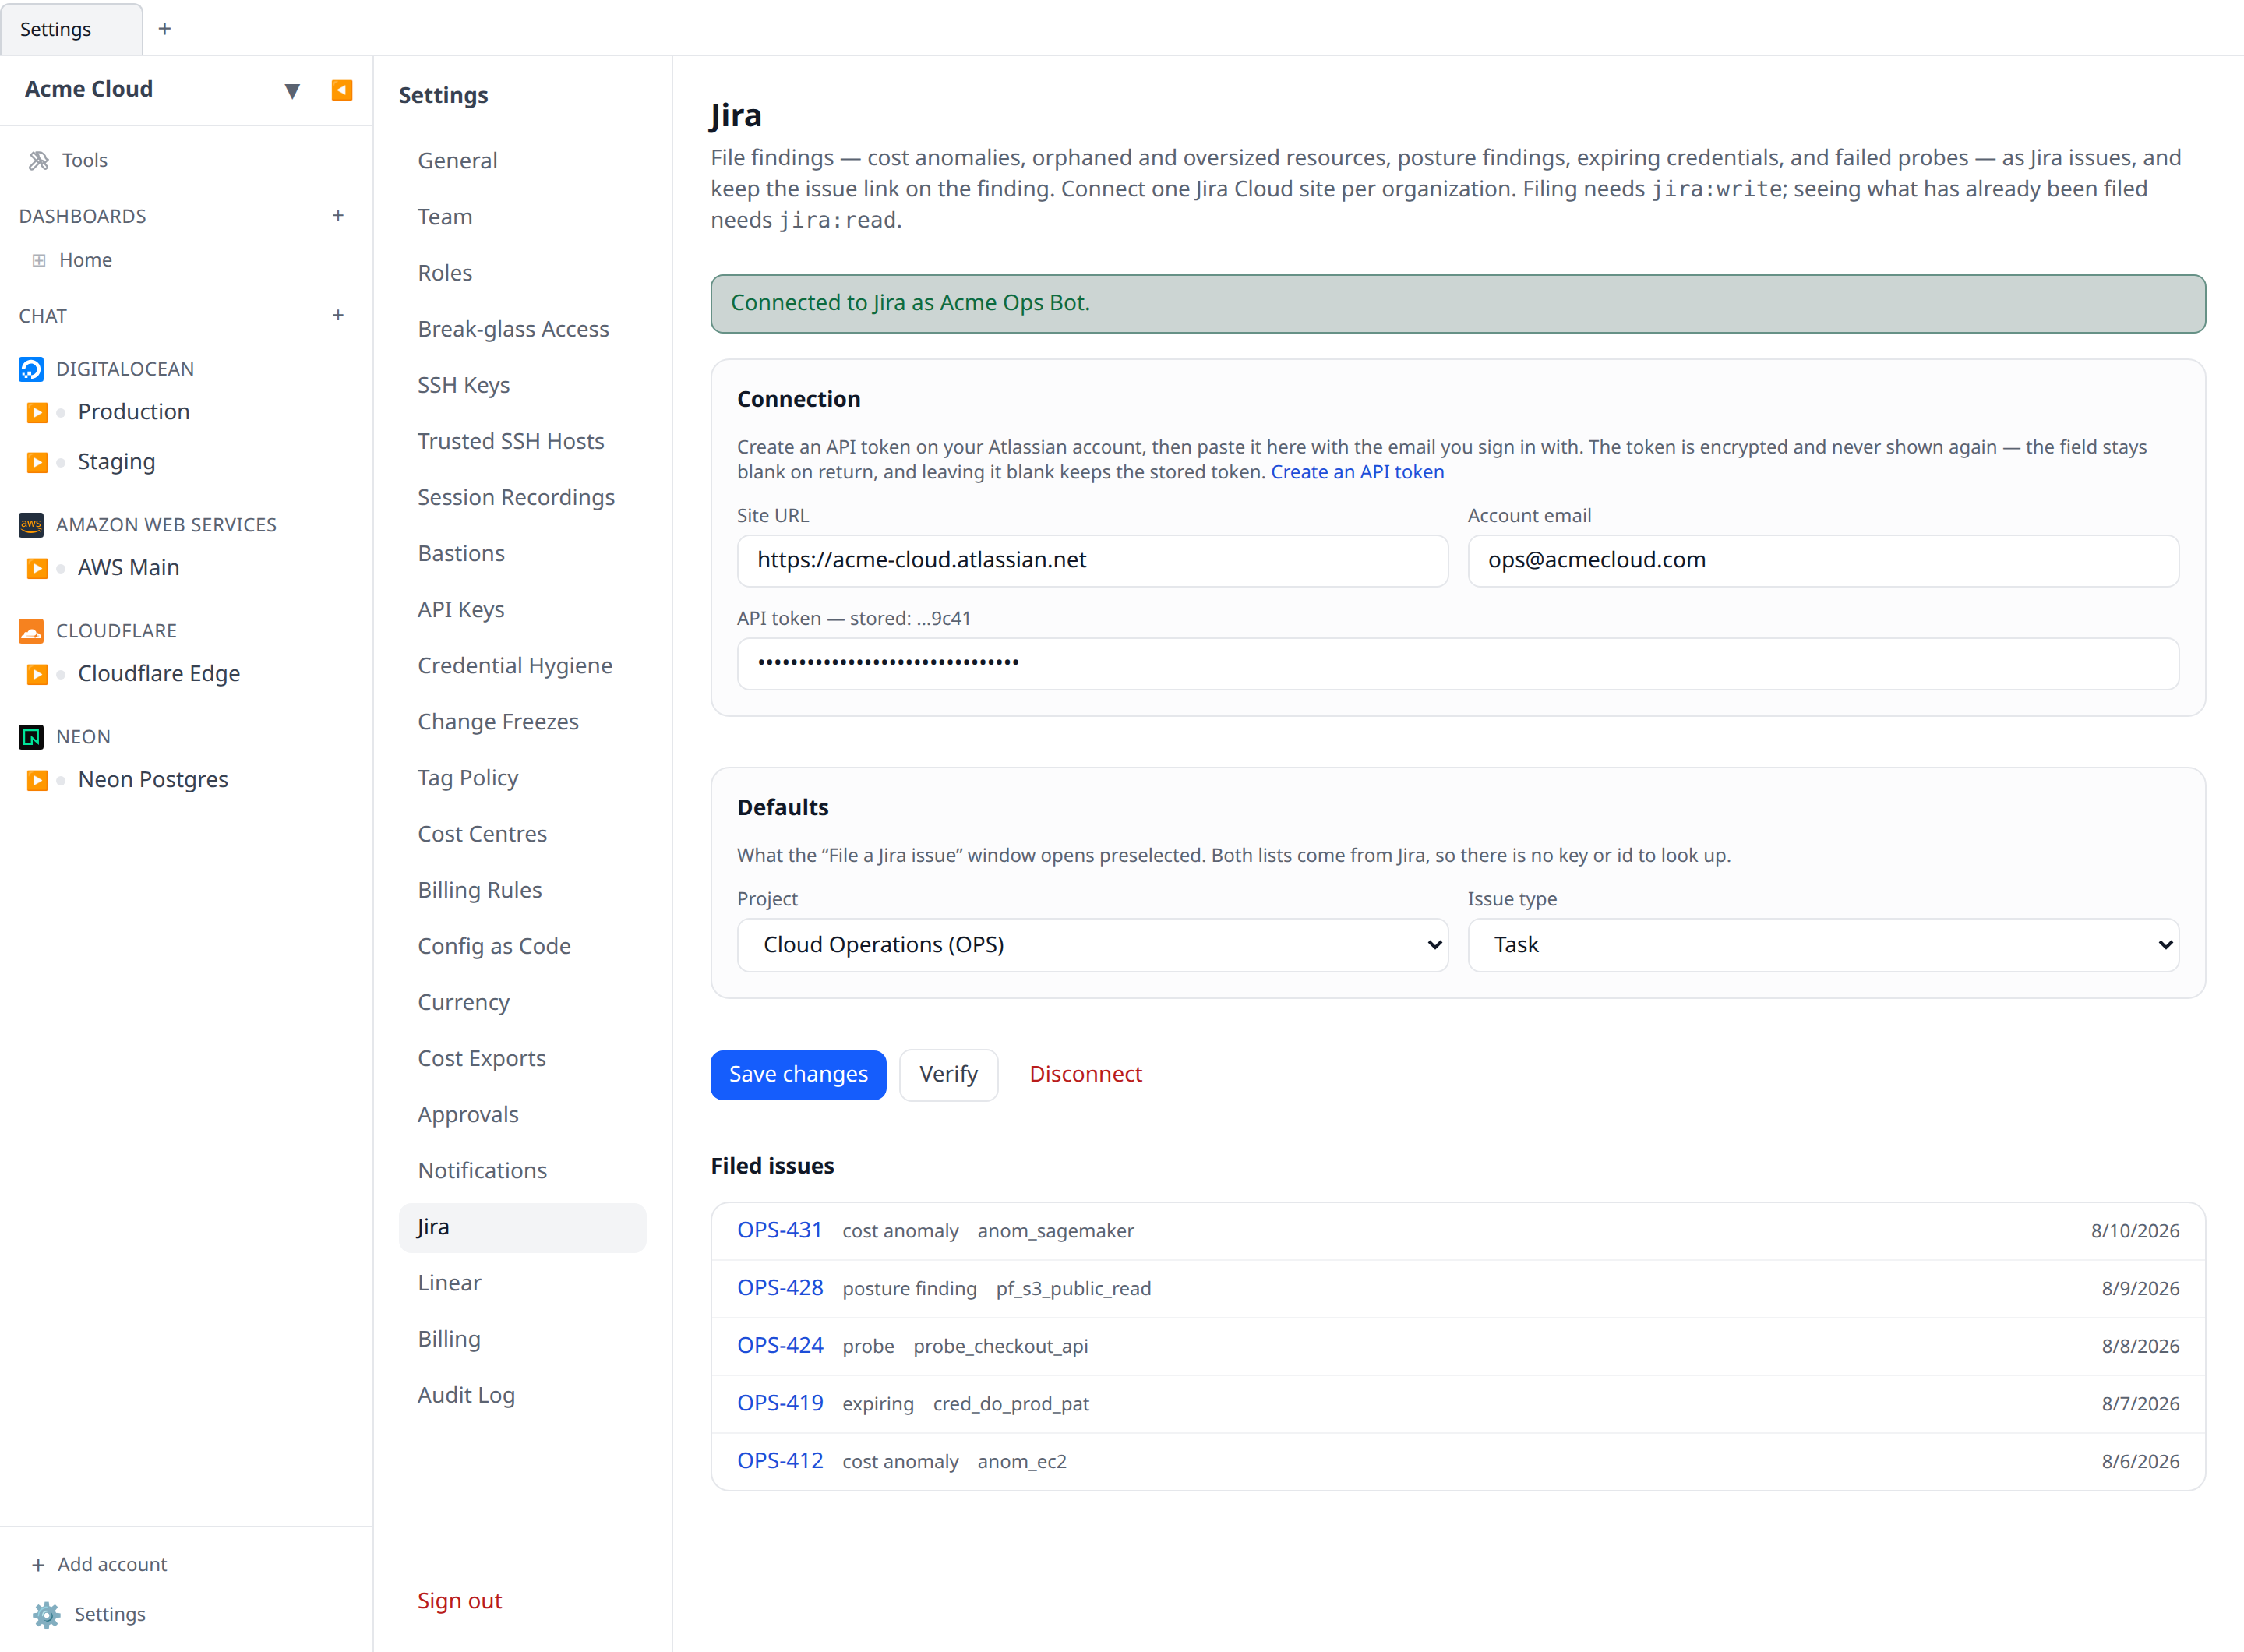Click the Cloudflare provider logo
The image size is (2244, 1652).
[31, 631]
